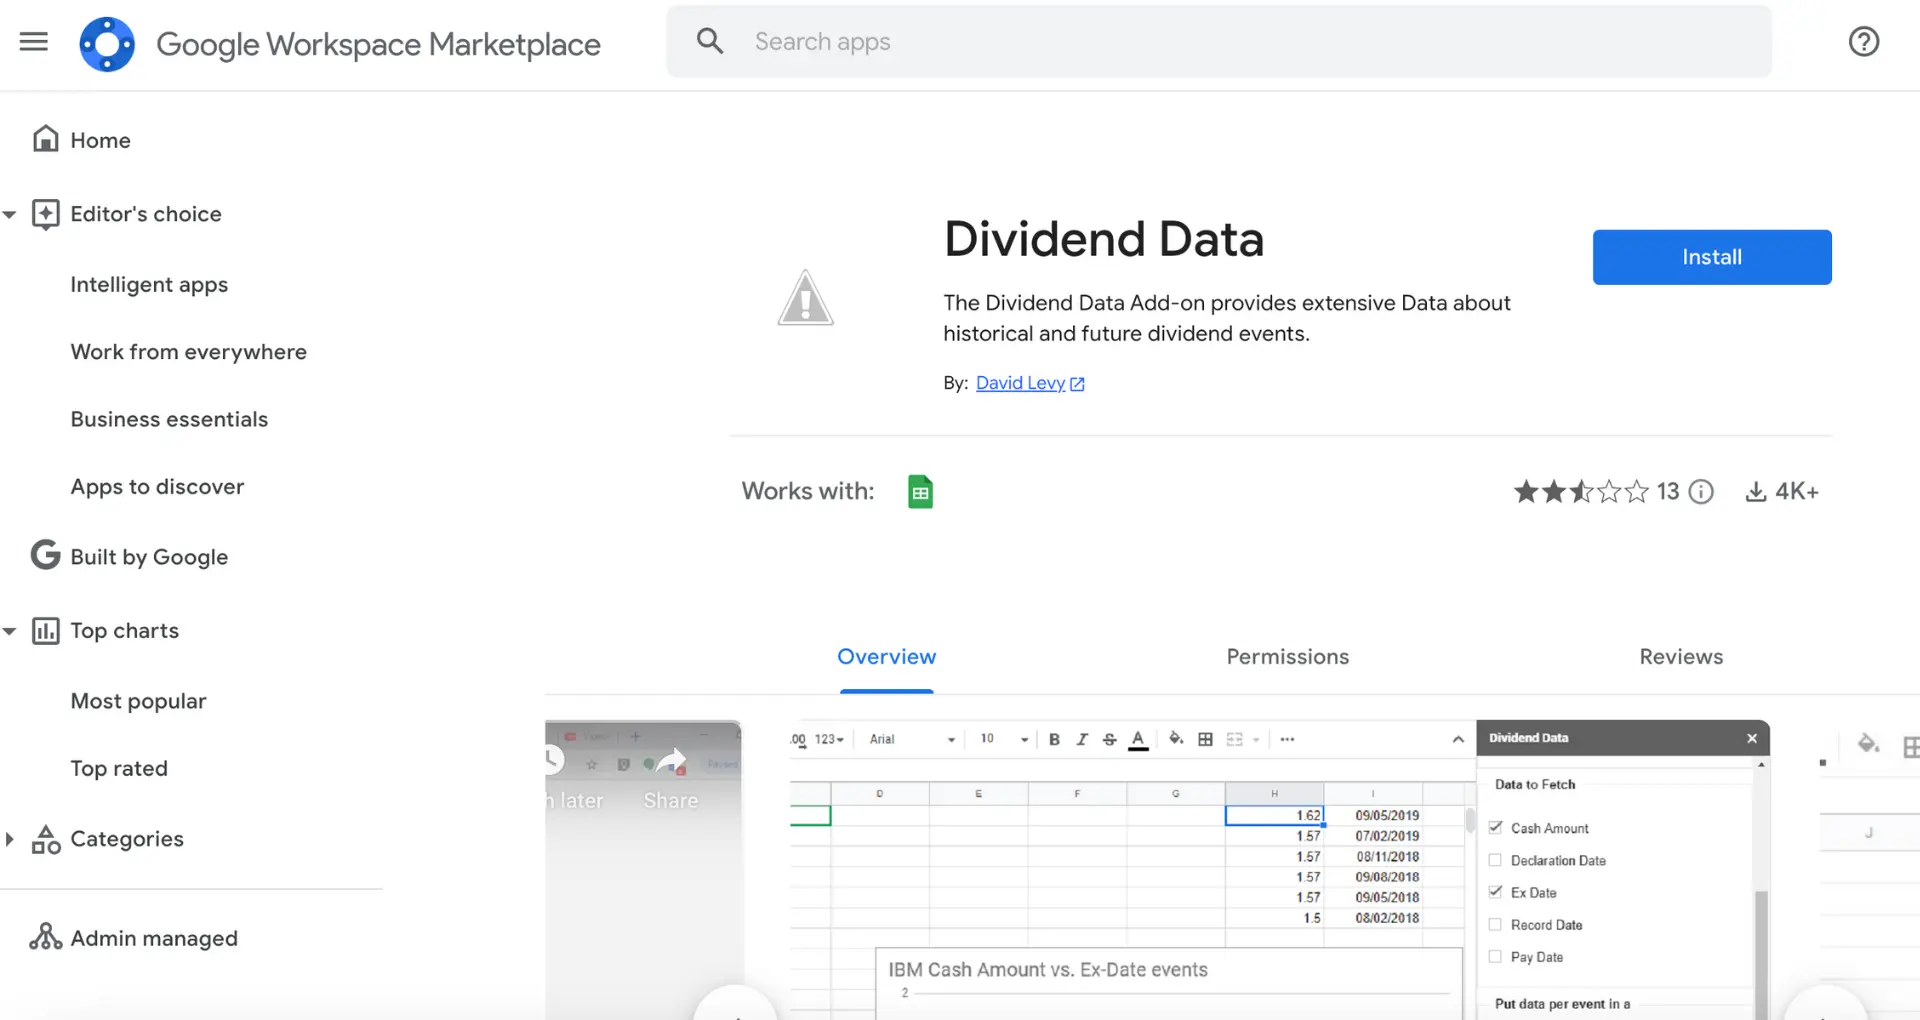Viewport: 1920px width, 1020px height.
Task: Toggle the Record Date checkbox
Action: click(x=1495, y=924)
